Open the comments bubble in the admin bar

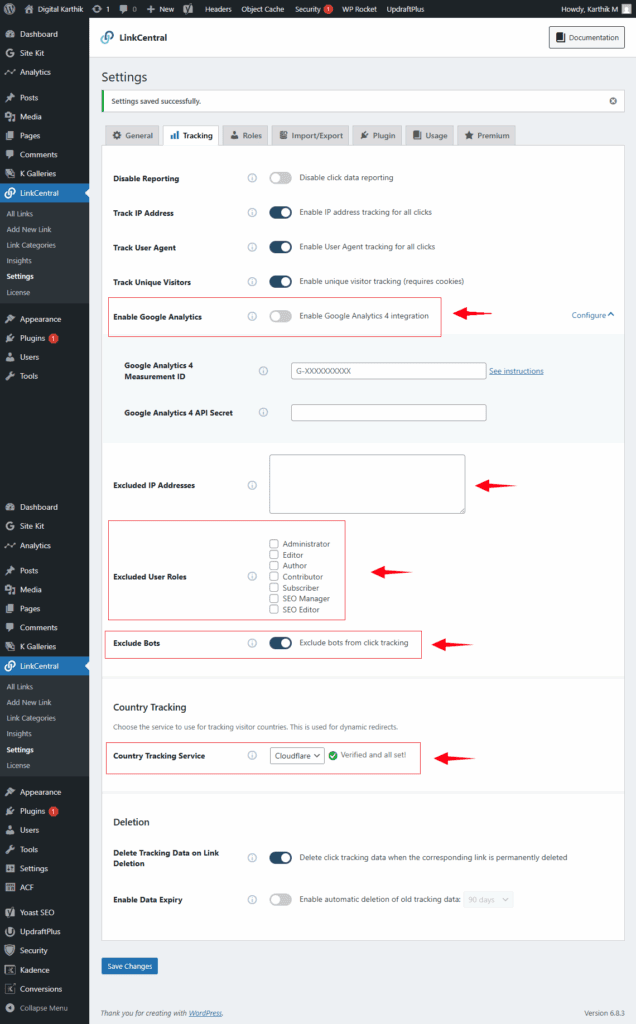coord(127,8)
